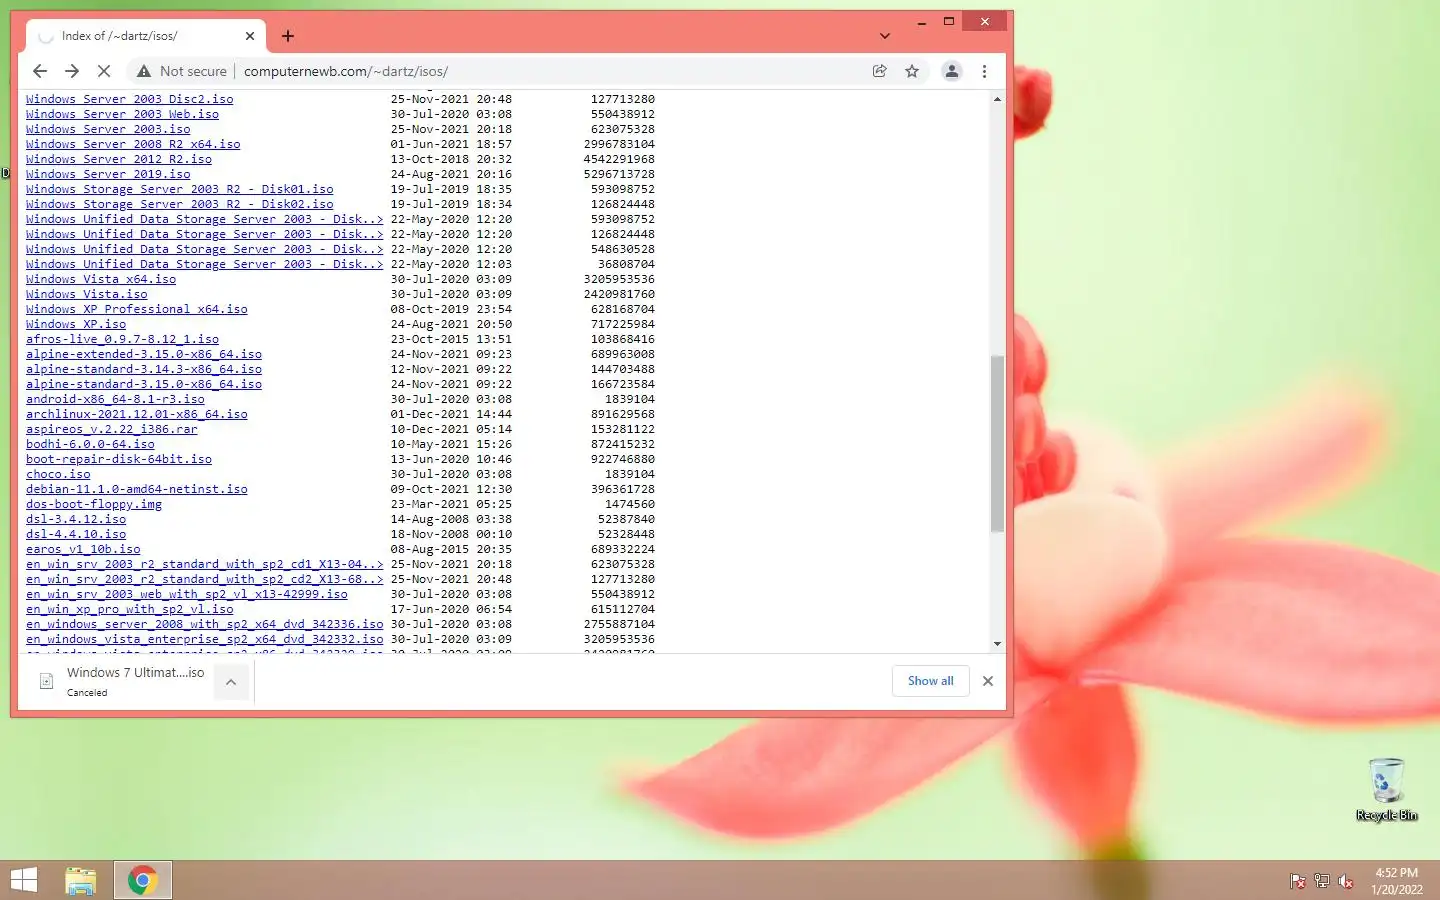This screenshot has height=900, width=1440.
Task: Click dsl-3.4.12.iso link
Action: 76,519
